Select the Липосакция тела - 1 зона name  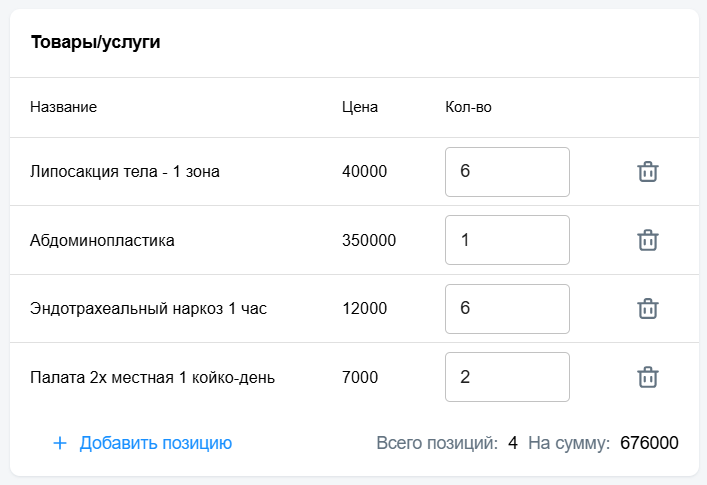[125, 172]
